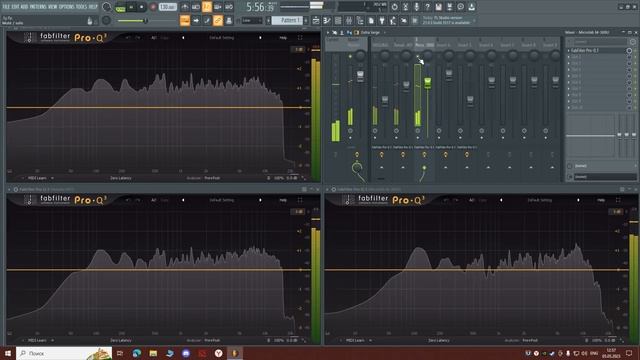
Task: Open the FILE menu
Action: pos(6,7)
